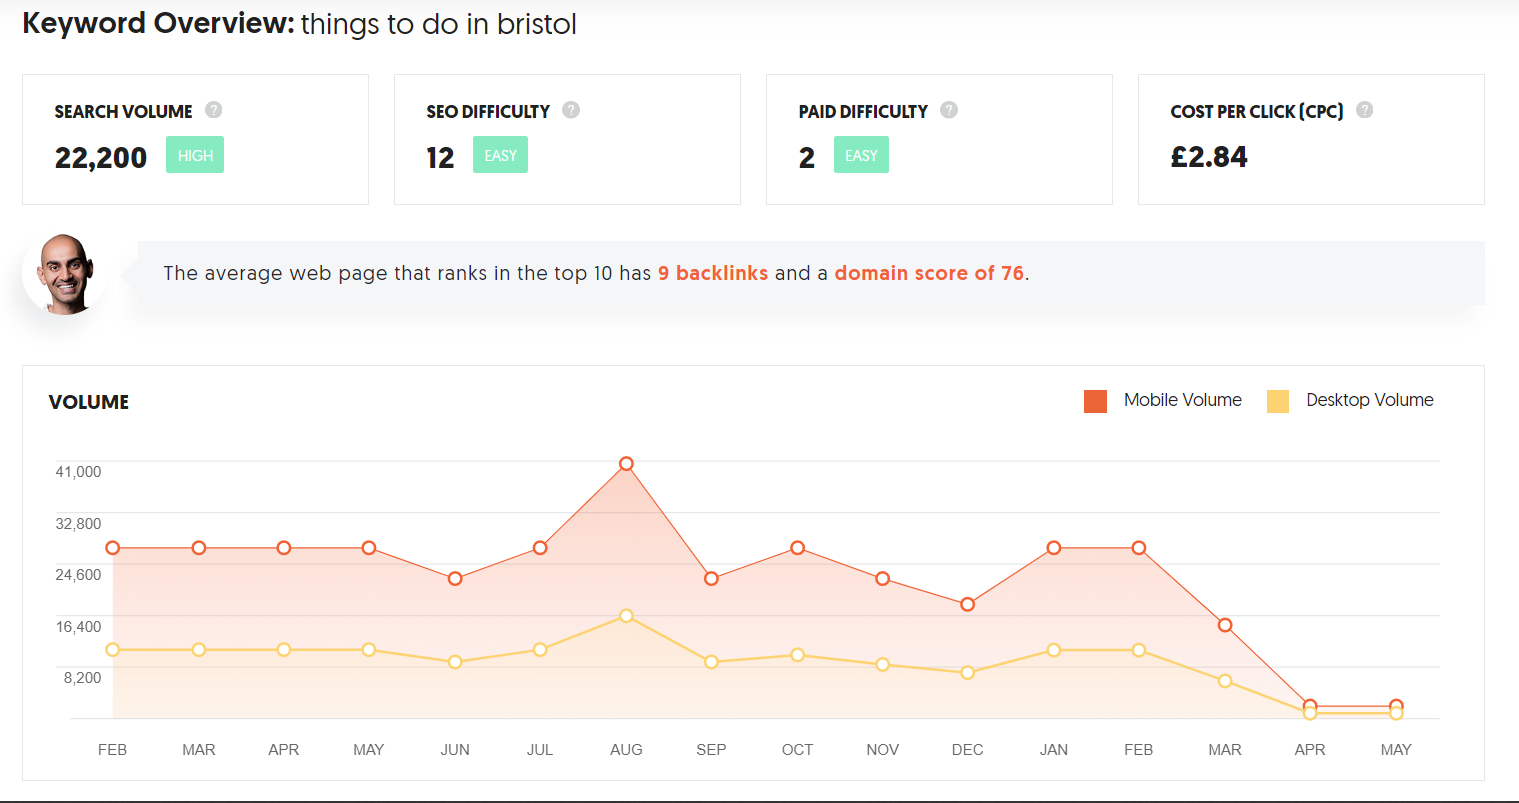The image size is (1519, 803).
Task: Open the domain score of 76 link
Action: pos(929,273)
